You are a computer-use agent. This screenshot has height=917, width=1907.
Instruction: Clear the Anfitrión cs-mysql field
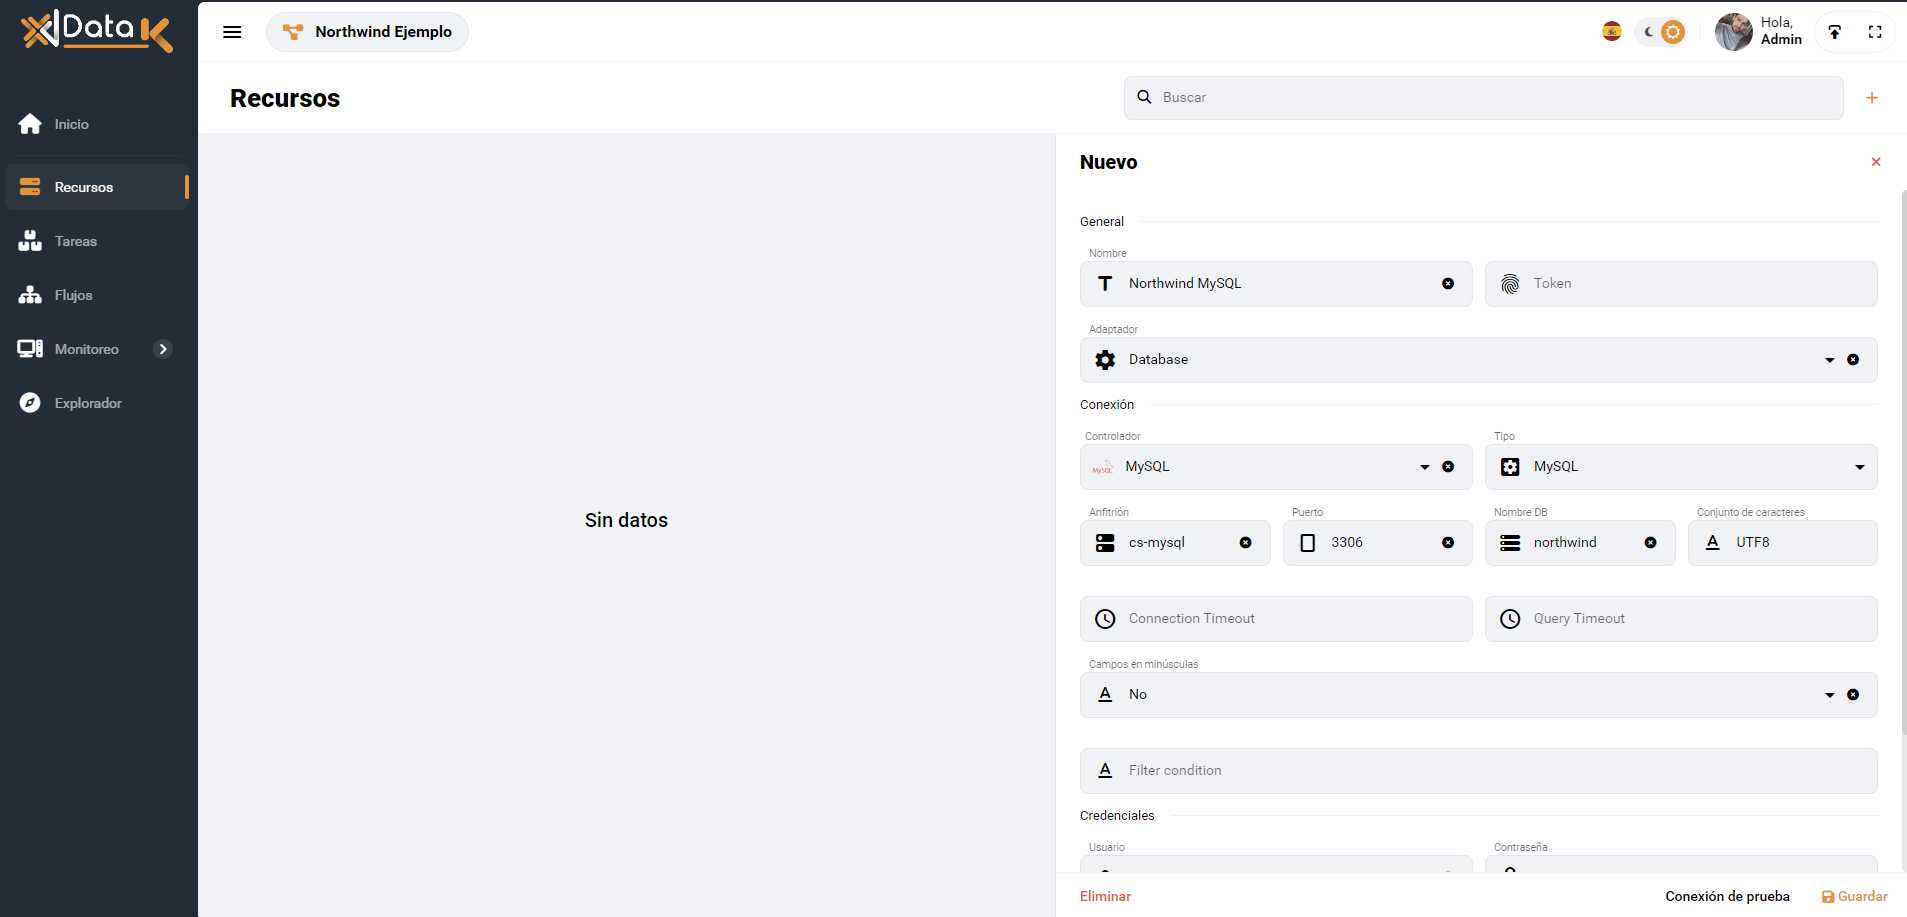(x=1245, y=543)
